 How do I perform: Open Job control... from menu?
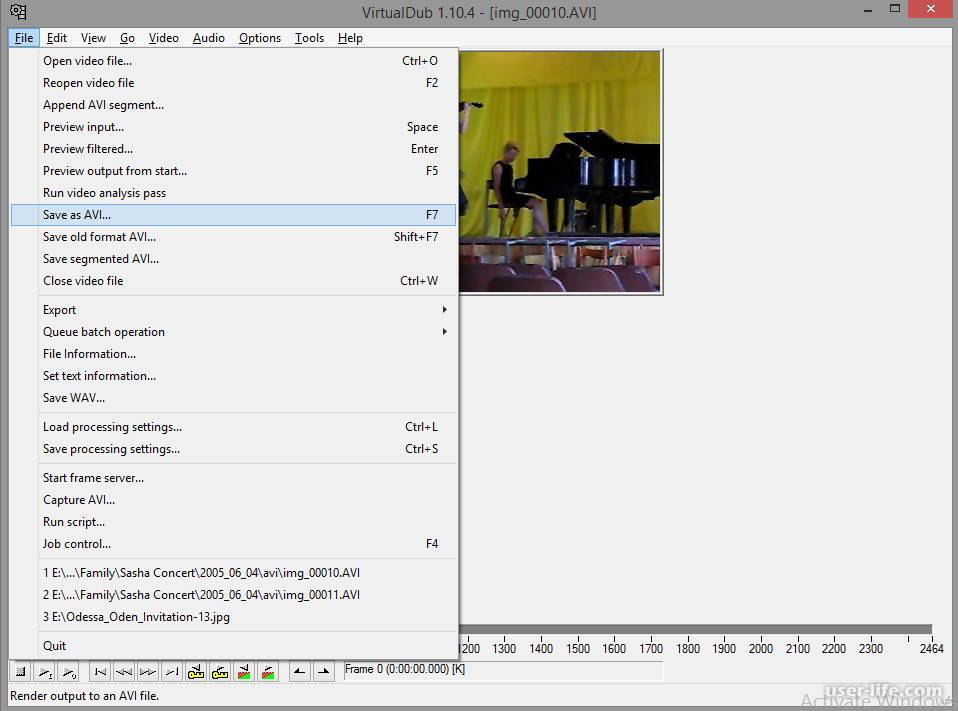[x=233, y=544]
